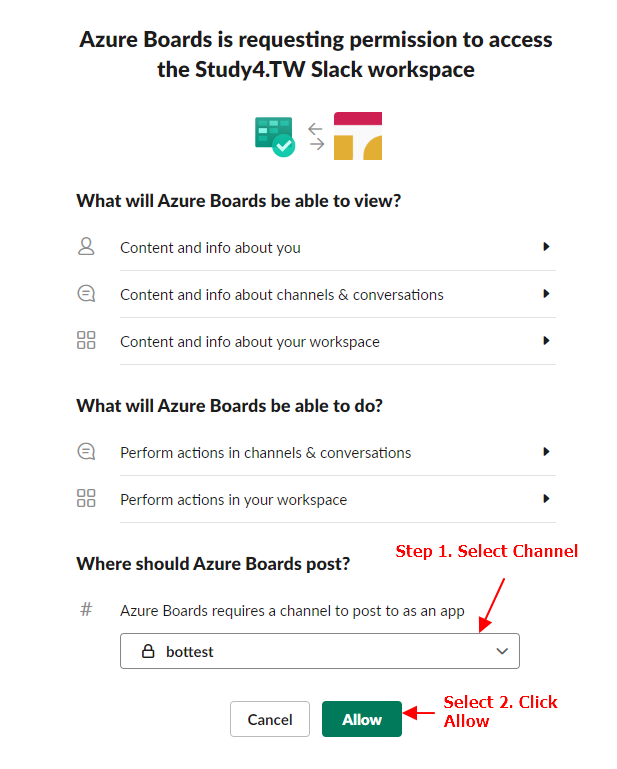Image resolution: width=617 pixels, height=769 pixels.
Task: Select 'Perform actions in your workspace' row text
Action: point(233,500)
